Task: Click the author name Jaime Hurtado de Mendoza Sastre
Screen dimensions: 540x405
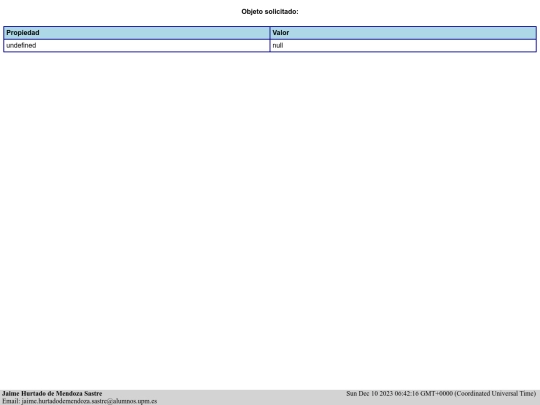Action: (x=52, y=393)
